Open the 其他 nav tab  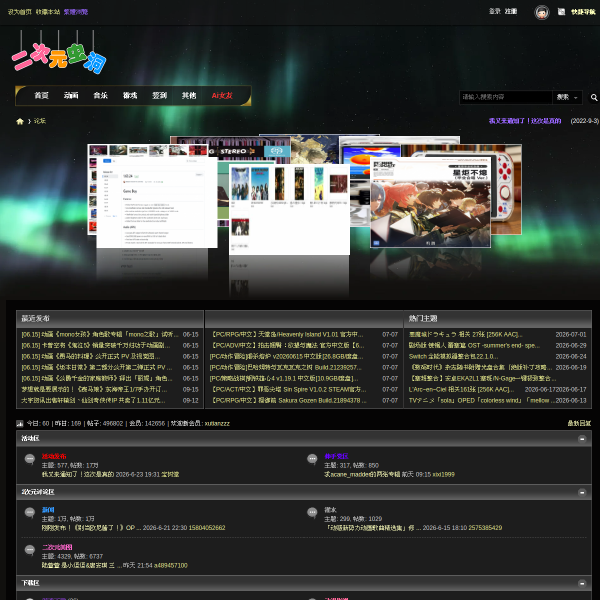[189, 95]
